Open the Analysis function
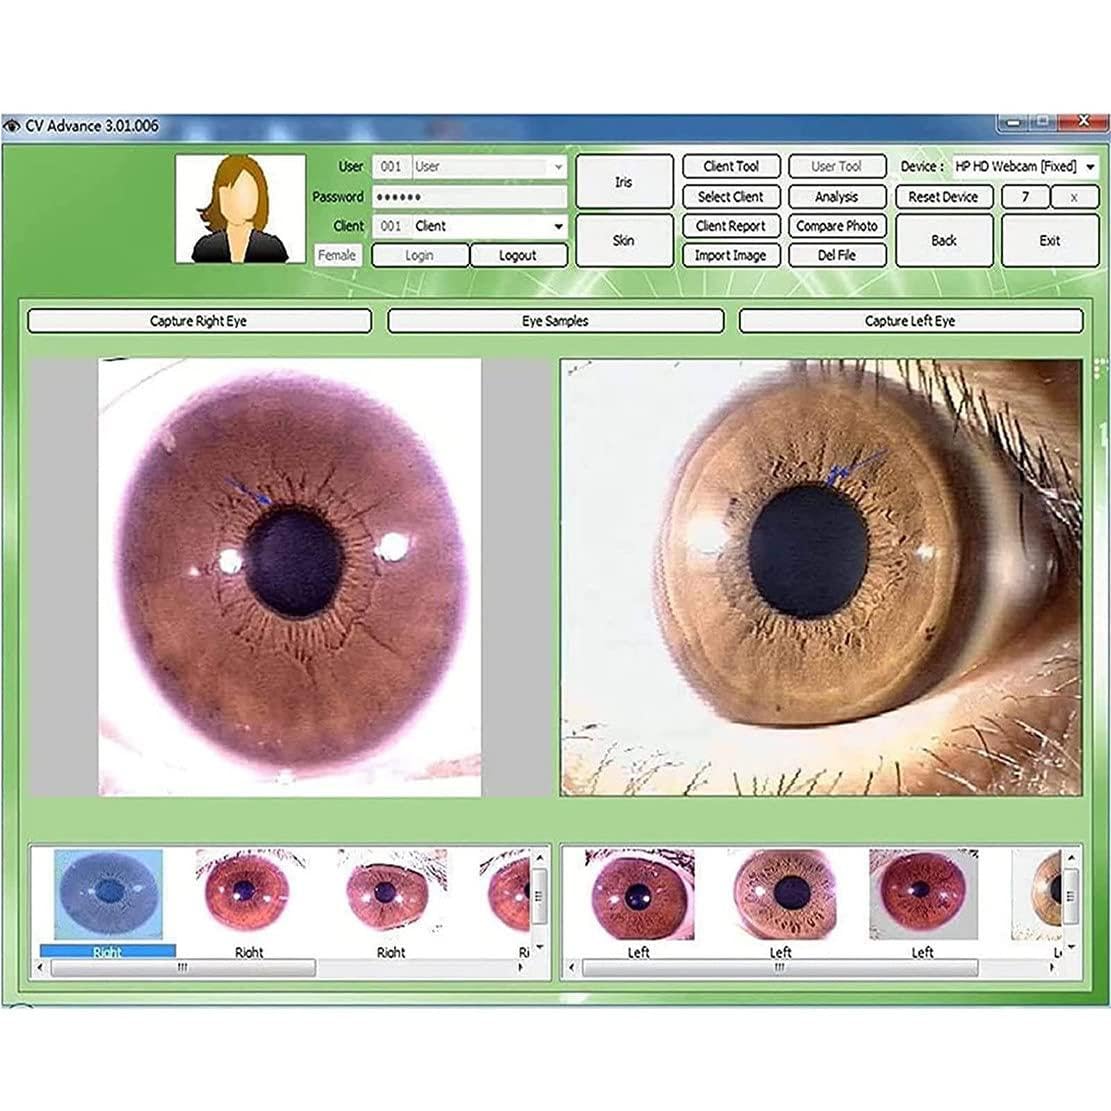 pos(837,196)
